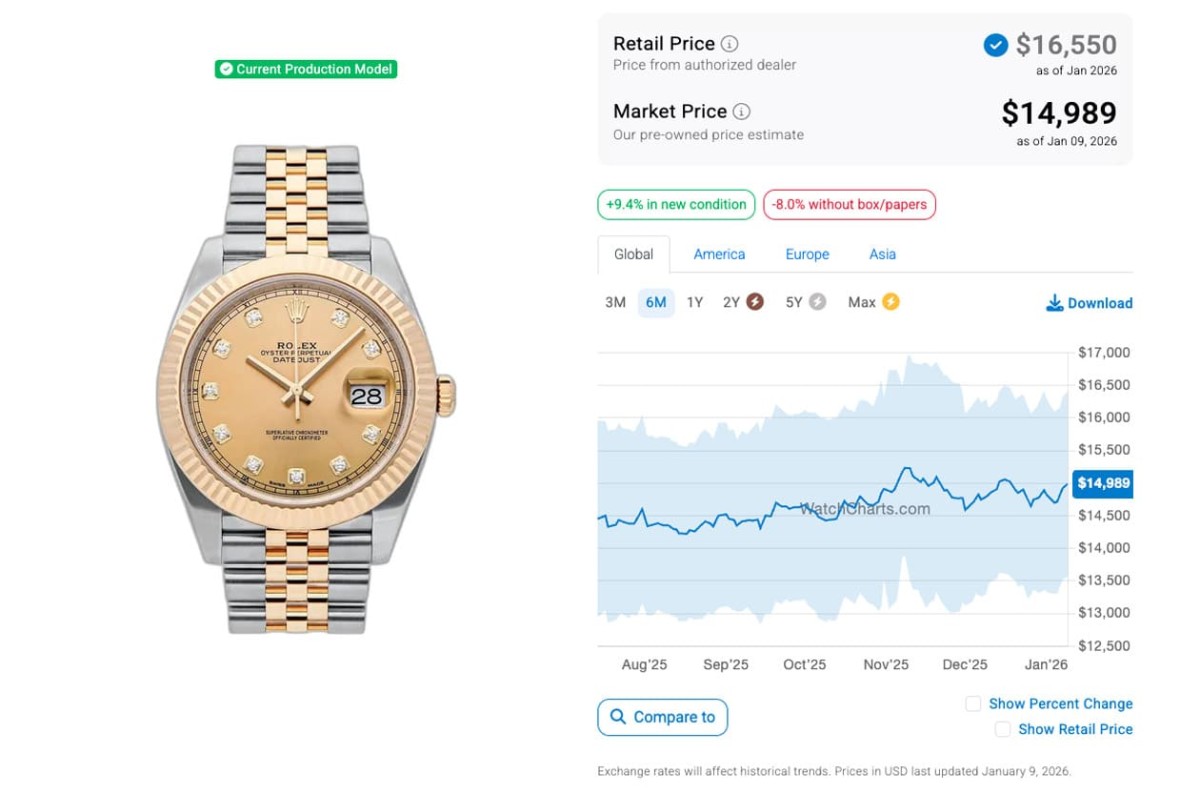Click the Download arrow icon

click(1054, 303)
